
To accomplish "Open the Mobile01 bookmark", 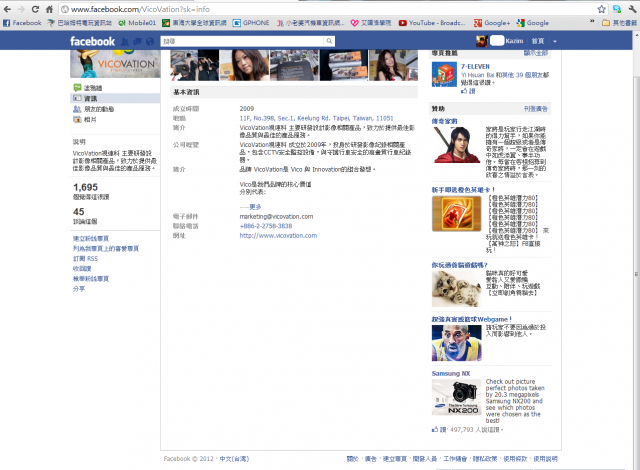I will (x=137, y=23).
